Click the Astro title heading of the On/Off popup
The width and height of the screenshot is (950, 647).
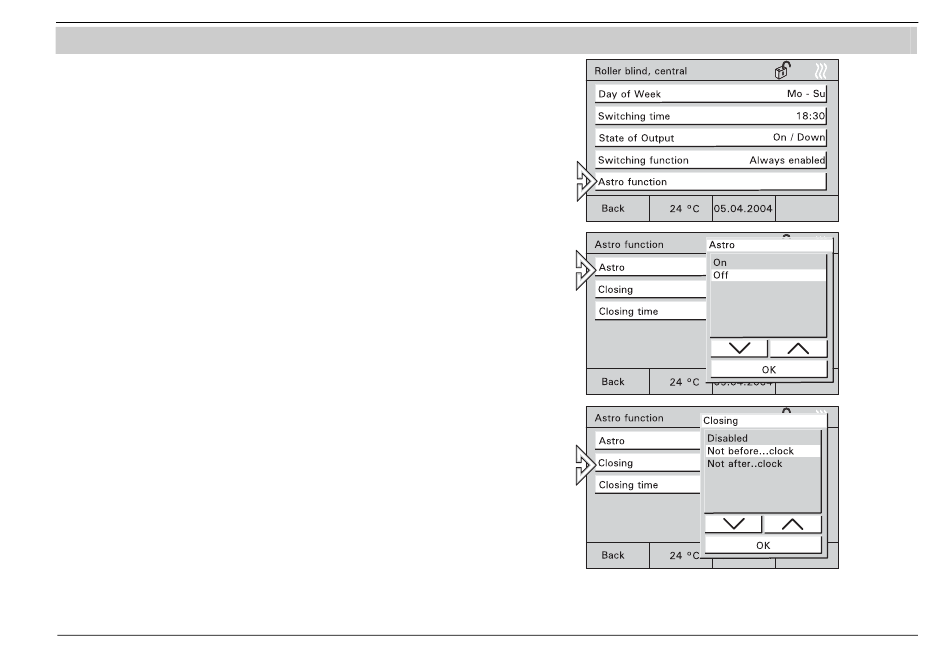[x=722, y=245]
